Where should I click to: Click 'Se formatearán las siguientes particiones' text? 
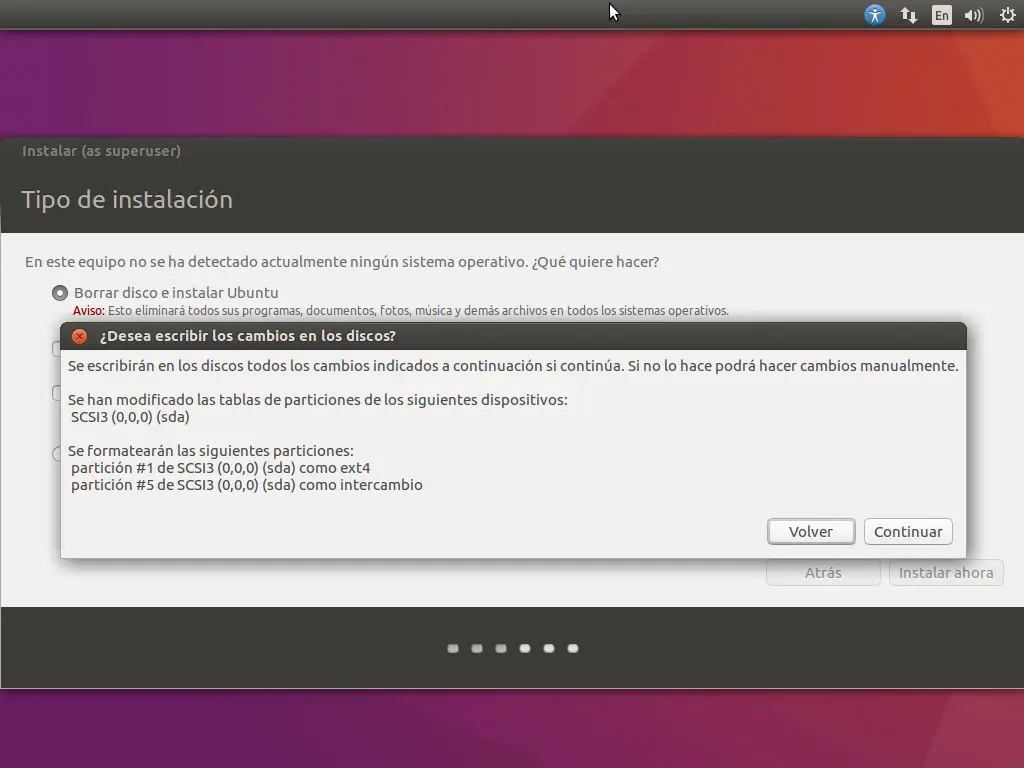[211, 451]
